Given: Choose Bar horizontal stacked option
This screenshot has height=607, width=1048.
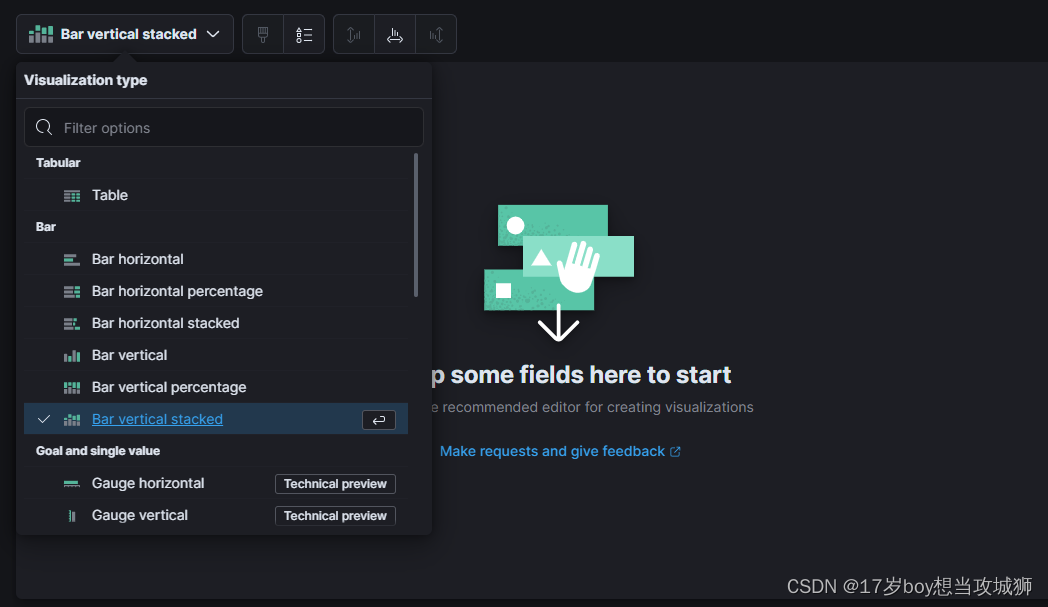Looking at the screenshot, I should [216, 324].
